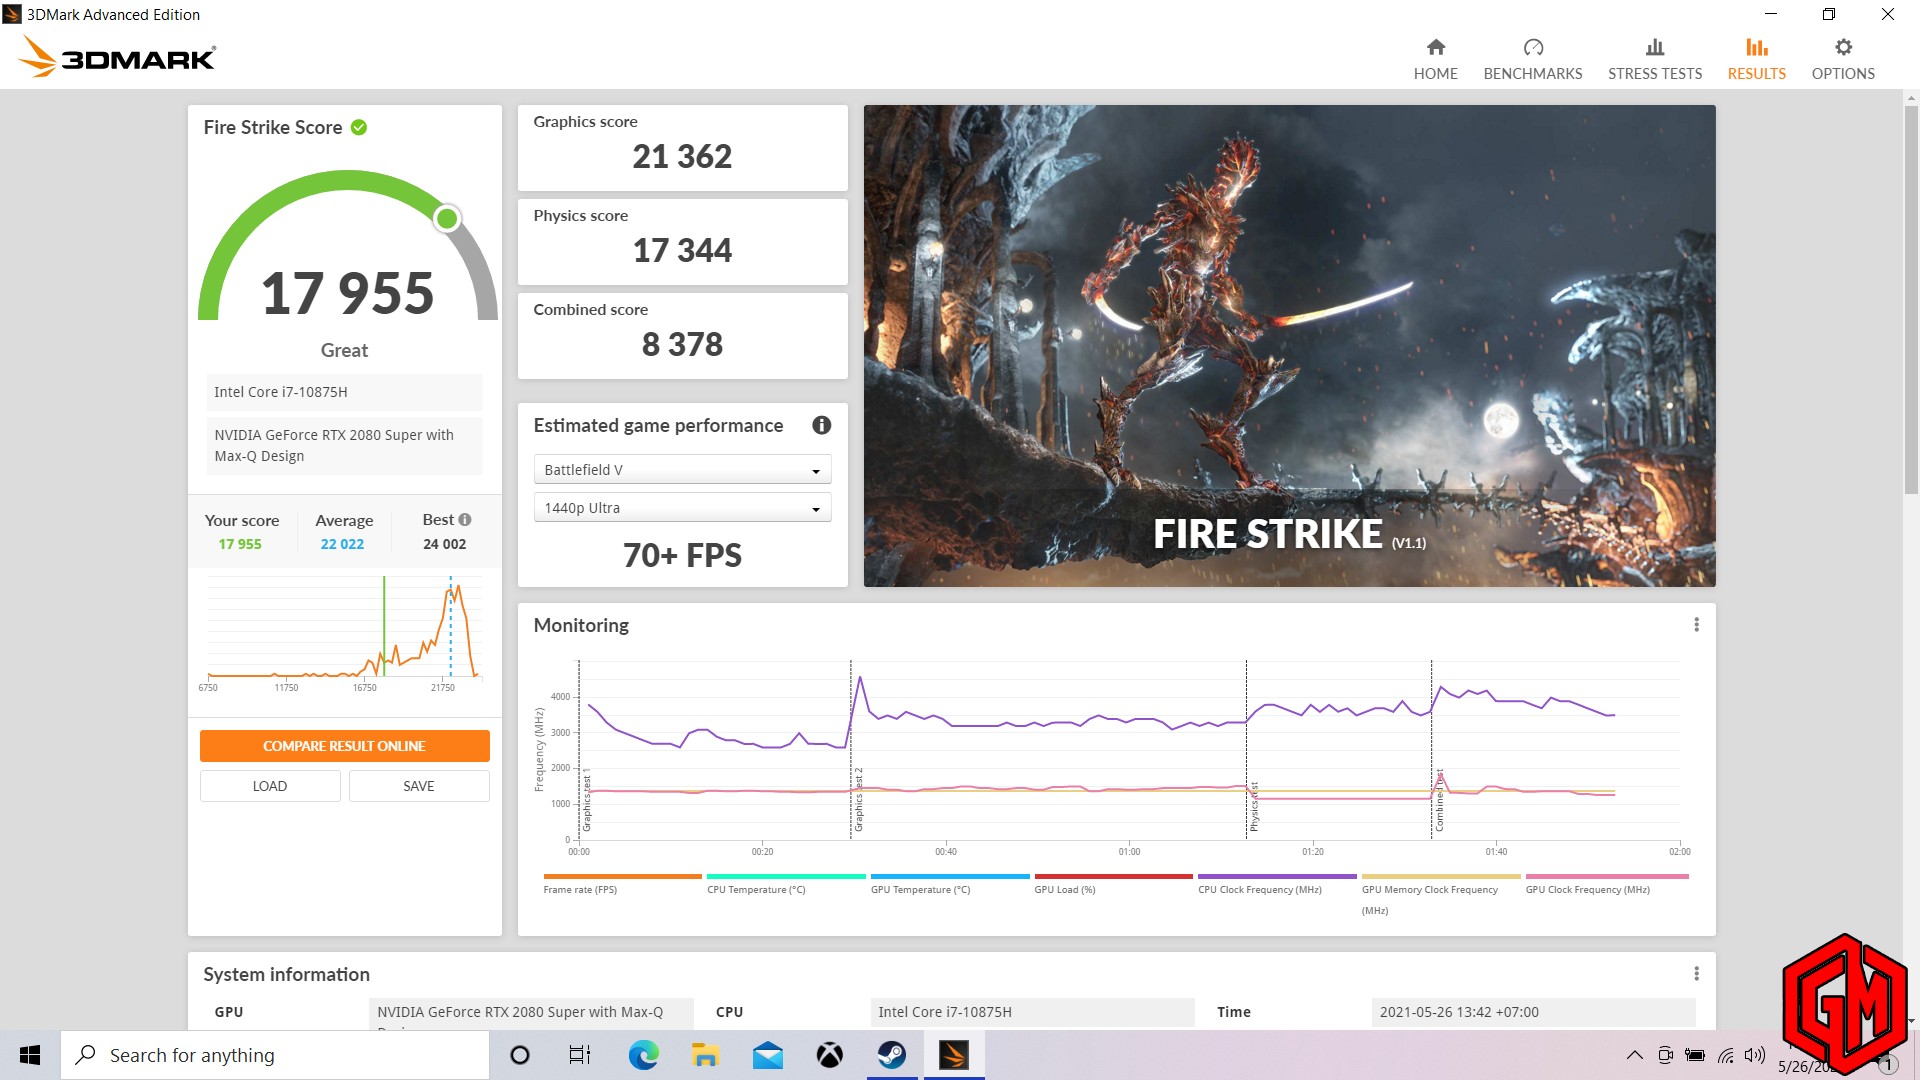
Task: Click the green validation checkmark by Fire Strike Score
Action: coord(359,127)
